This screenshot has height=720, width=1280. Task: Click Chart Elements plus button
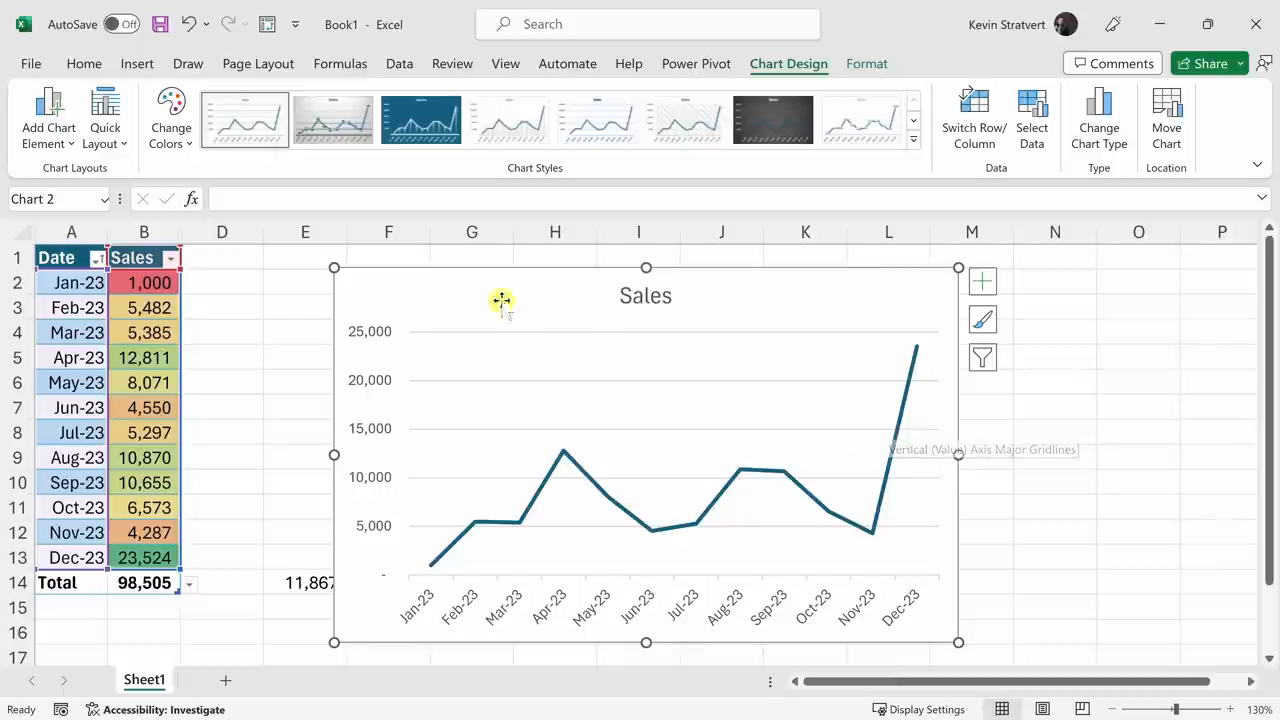(x=982, y=282)
